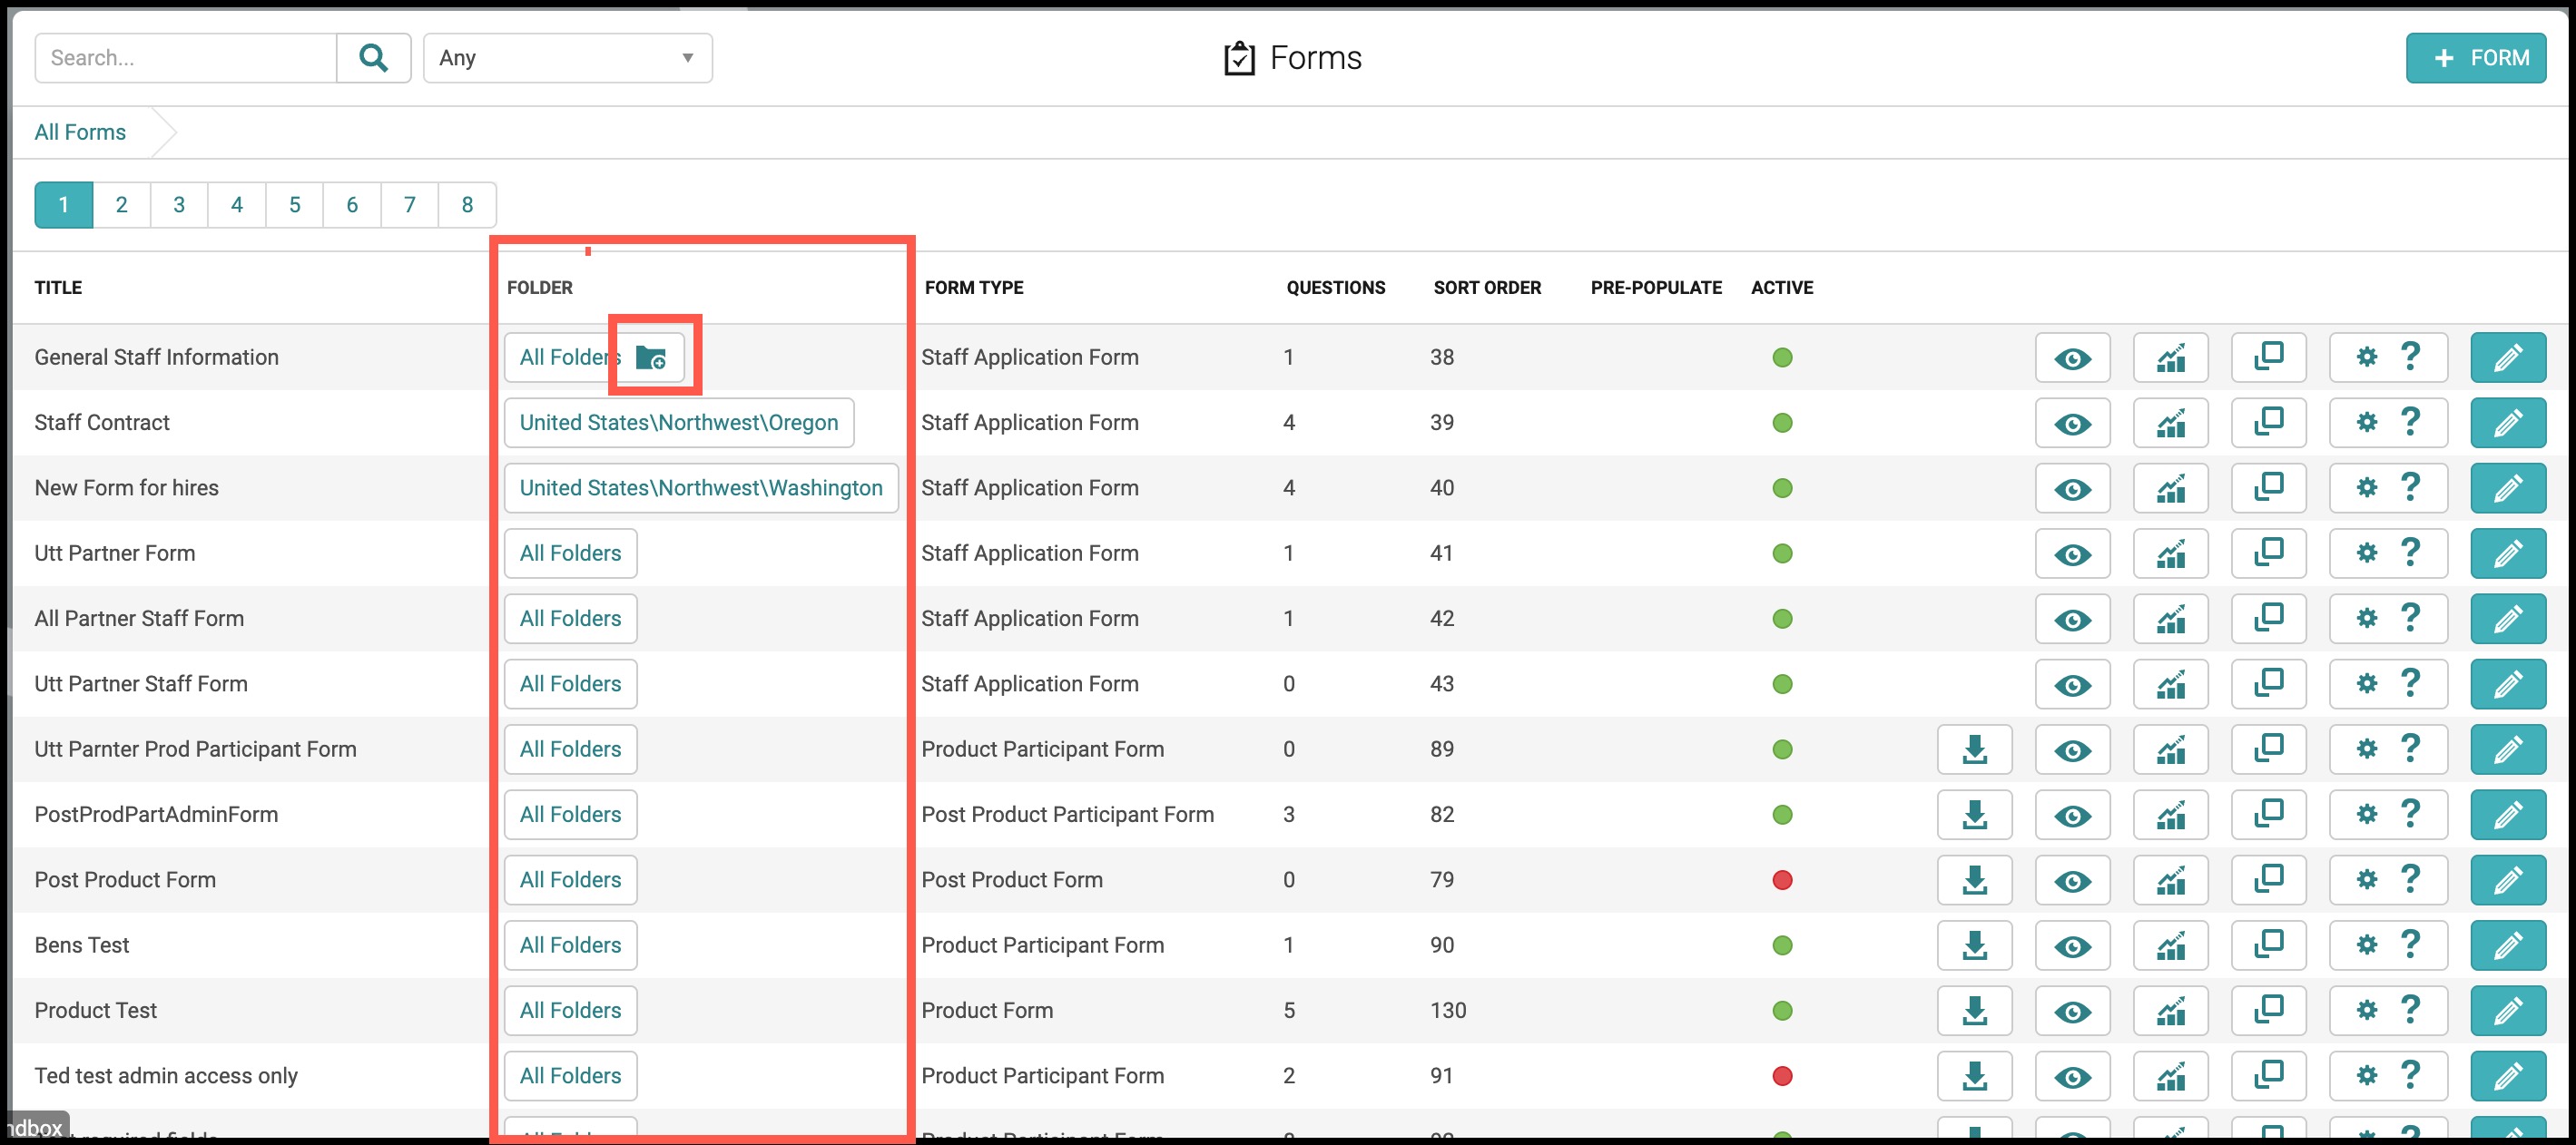The height and width of the screenshot is (1145, 2576).
Task: Copy the Ted test admin access only form
Action: pos(2268,1076)
